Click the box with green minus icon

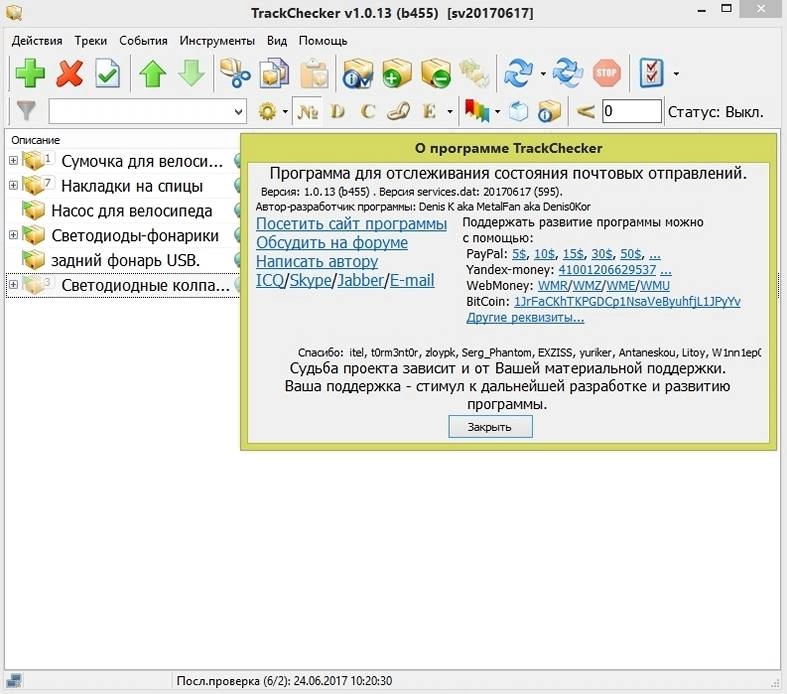coord(436,74)
